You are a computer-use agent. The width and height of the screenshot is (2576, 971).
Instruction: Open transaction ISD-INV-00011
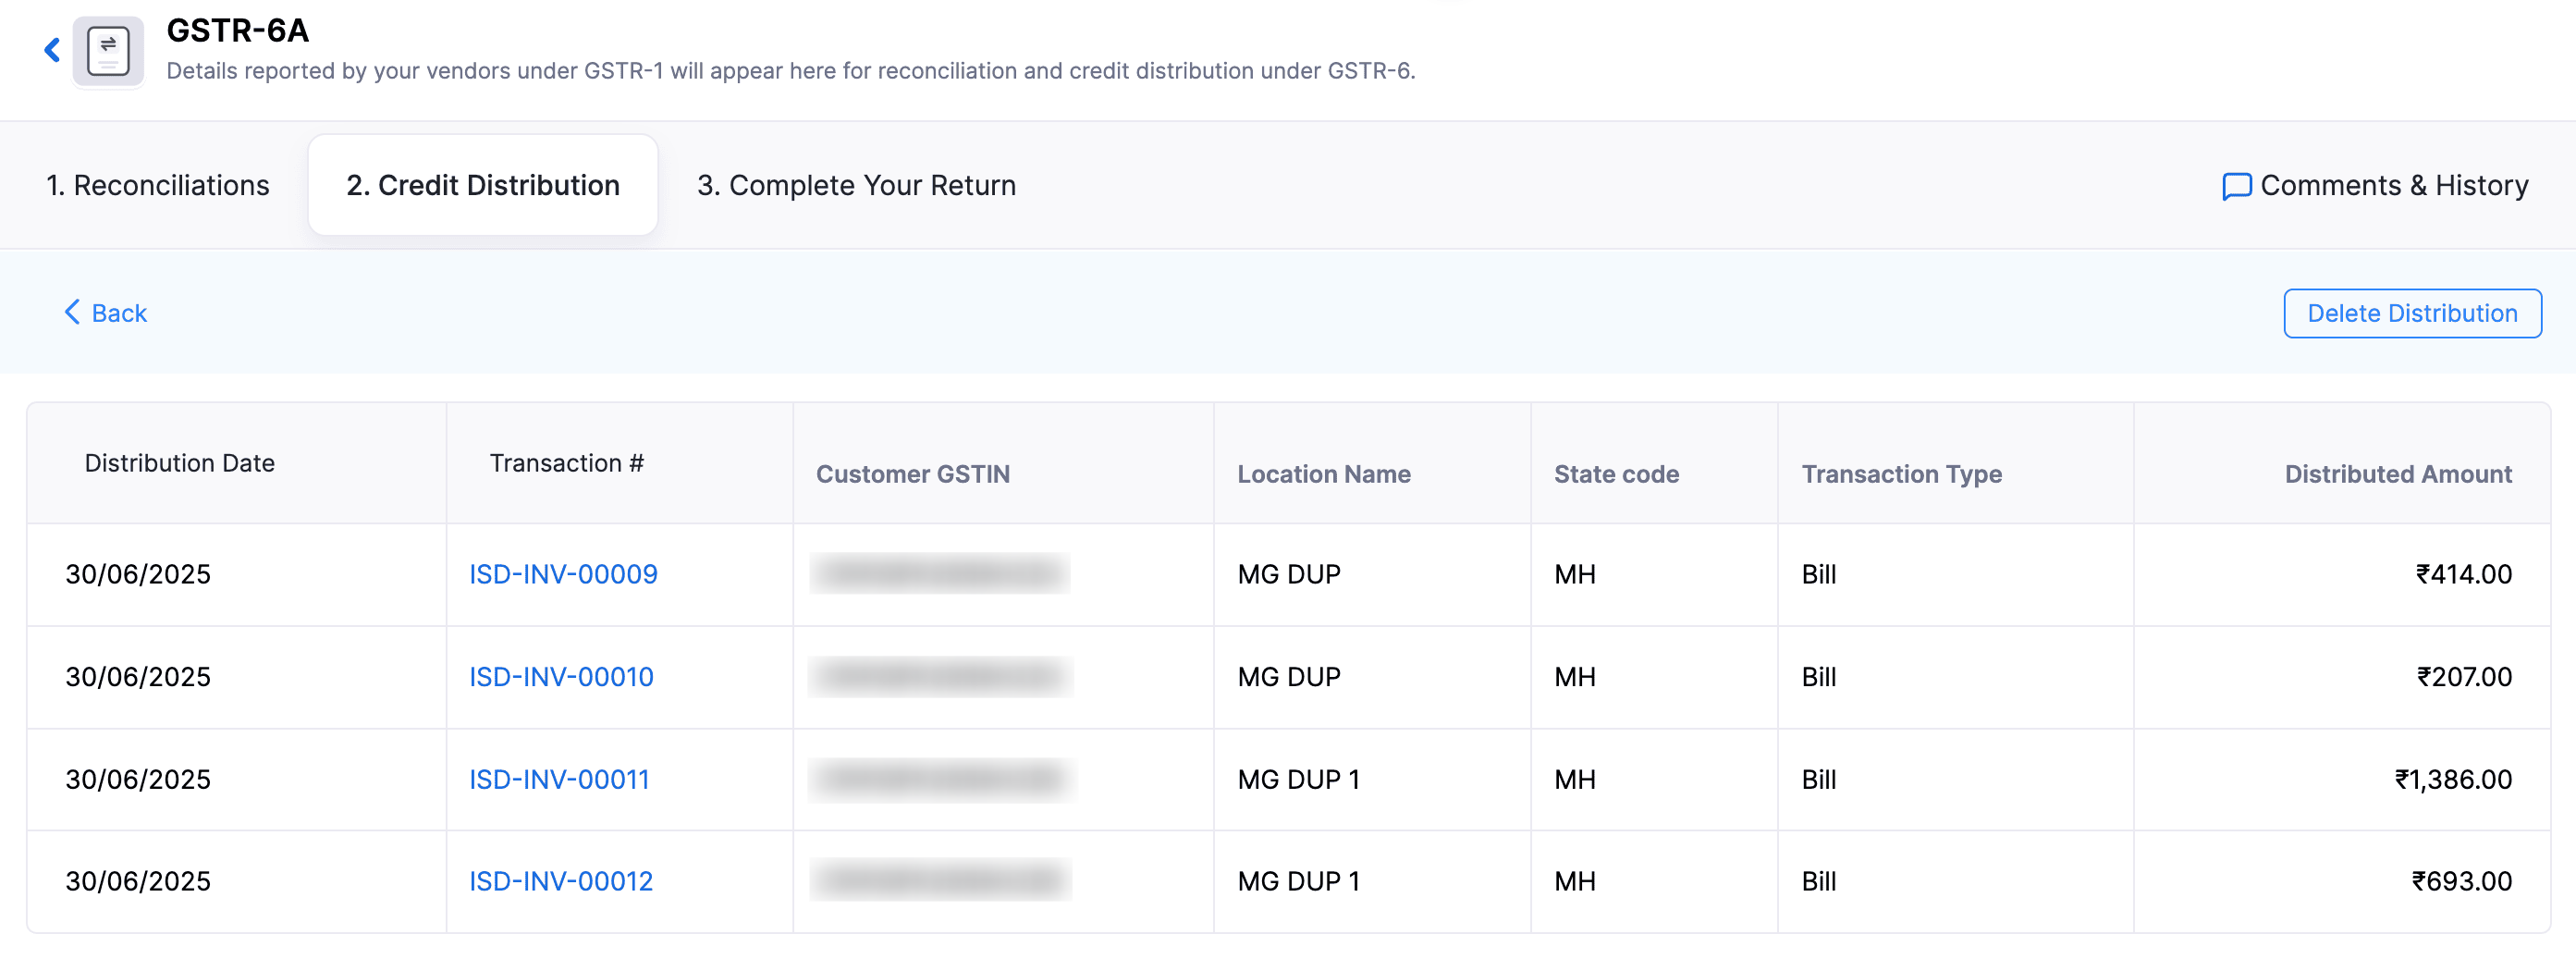(559, 780)
